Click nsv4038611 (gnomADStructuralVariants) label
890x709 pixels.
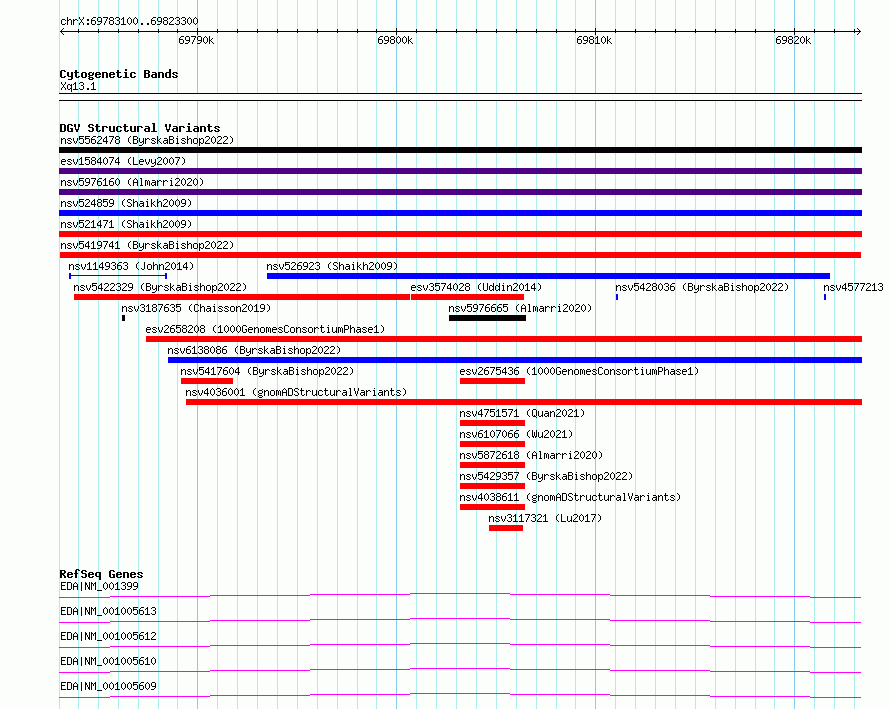tap(570, 497)
